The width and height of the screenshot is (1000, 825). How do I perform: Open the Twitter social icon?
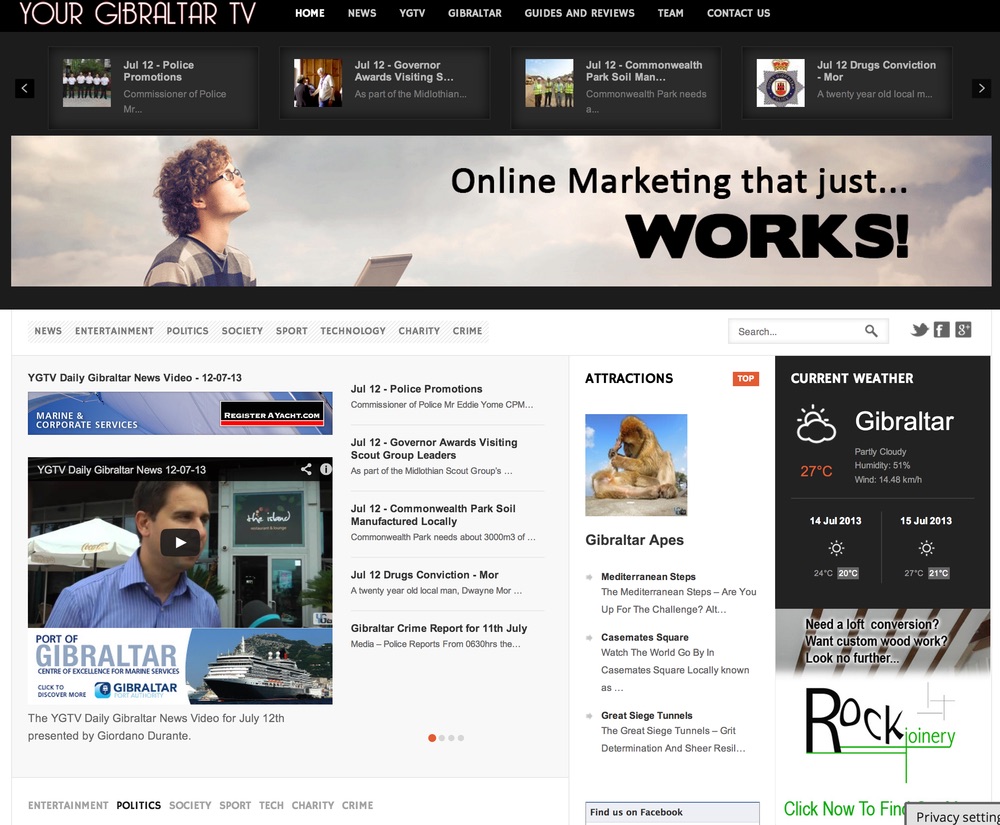click(919, 330)
